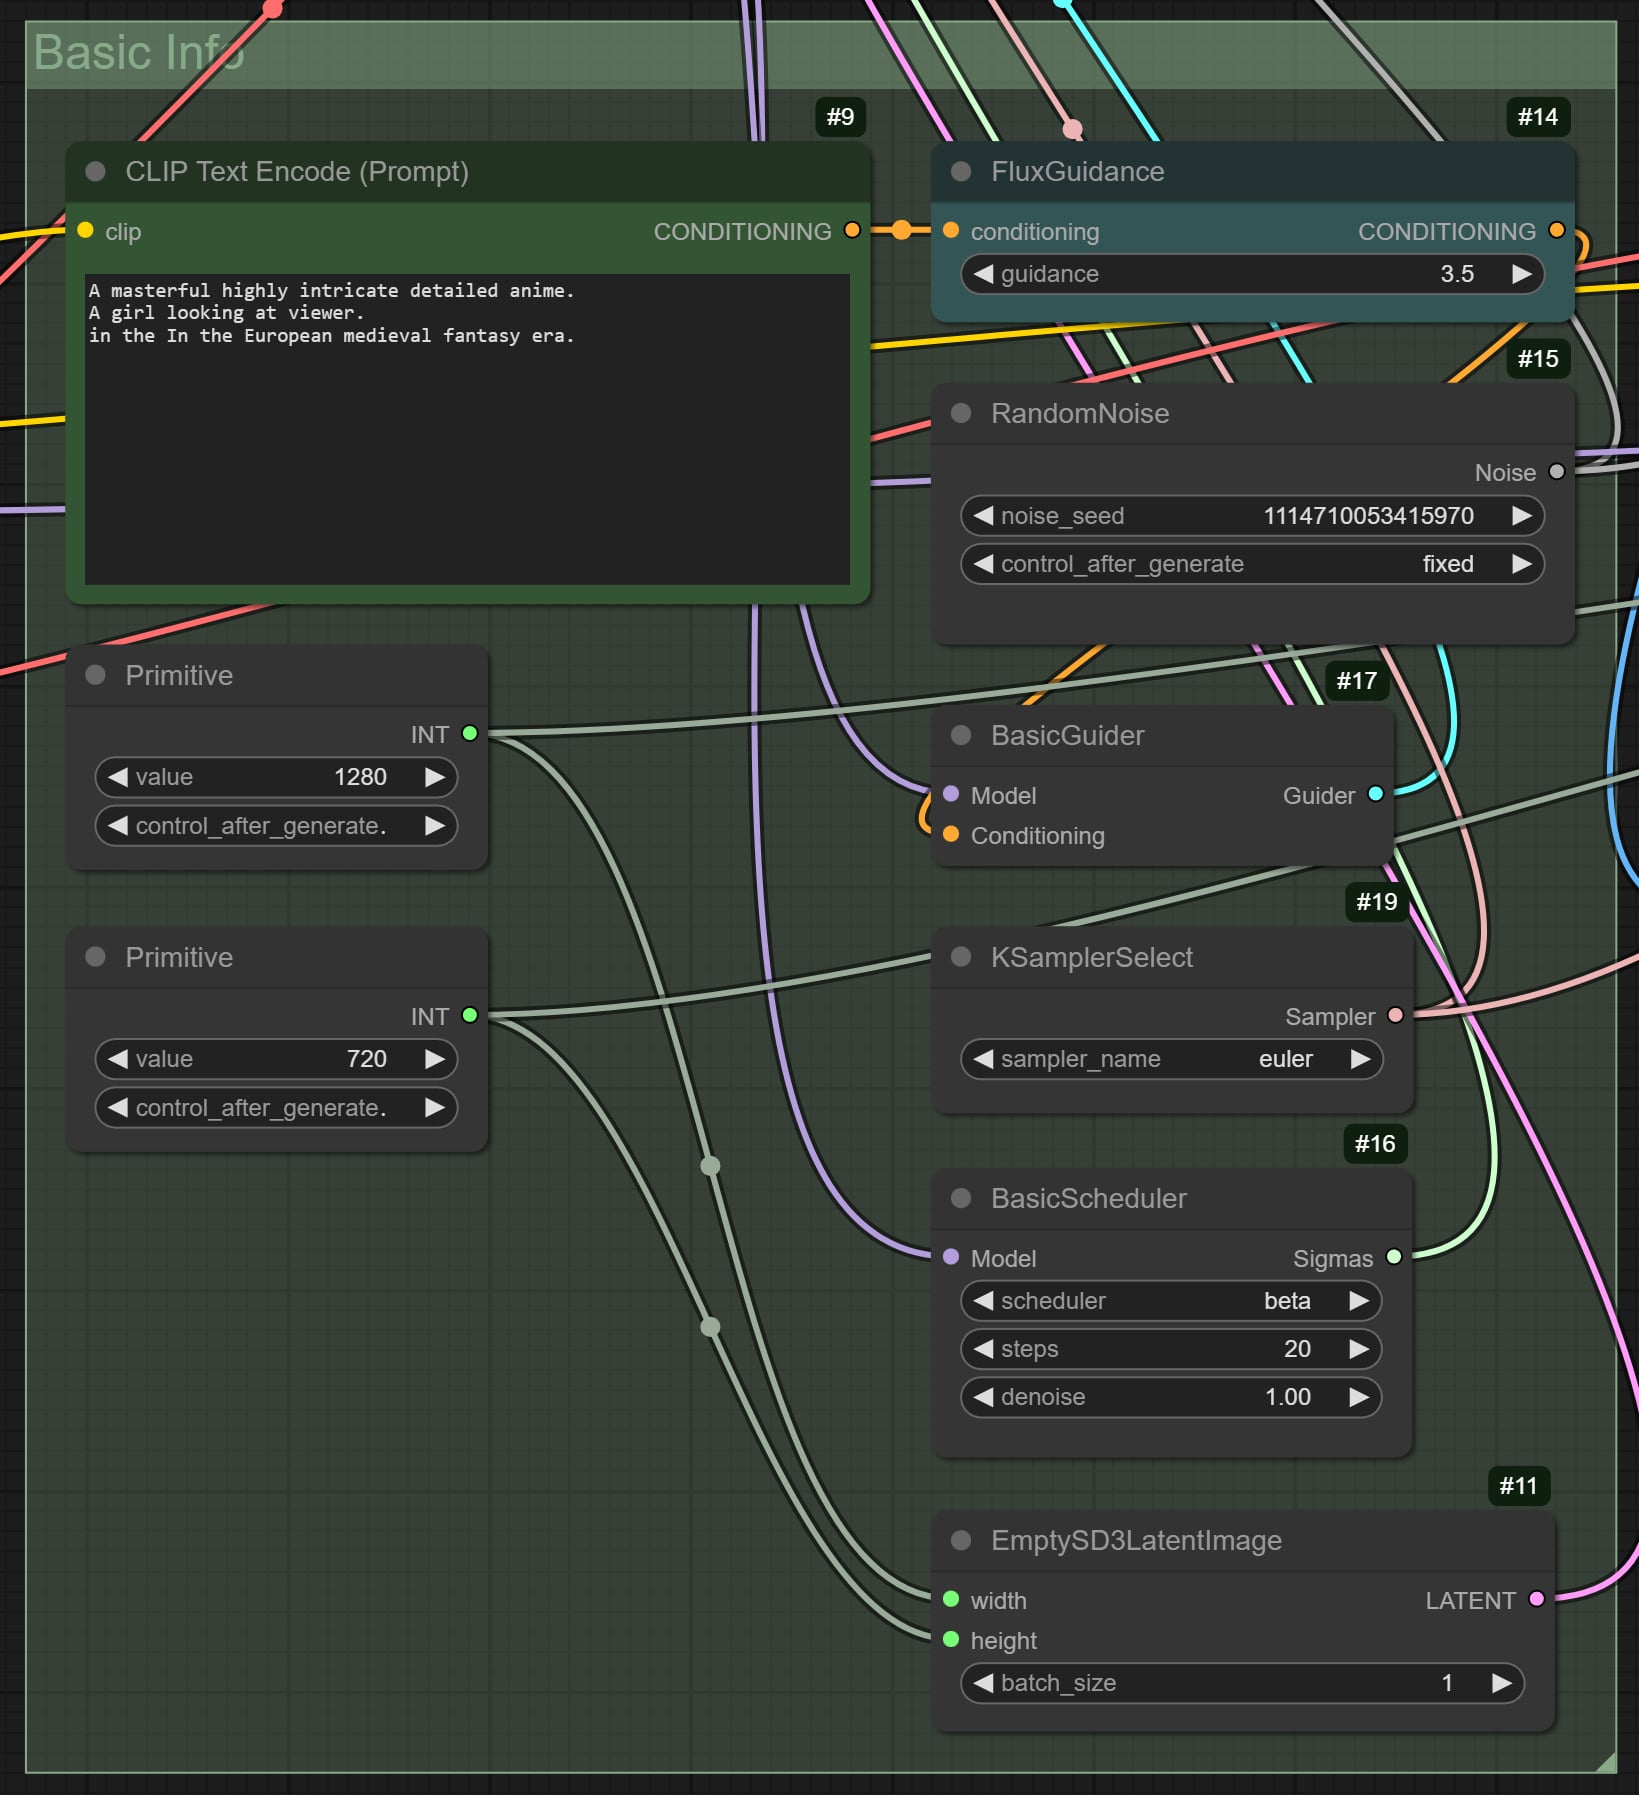This screenshot has height=1795, width=1639.
Task: Click the denoise 1.00 value field
Action: 1171,1397
